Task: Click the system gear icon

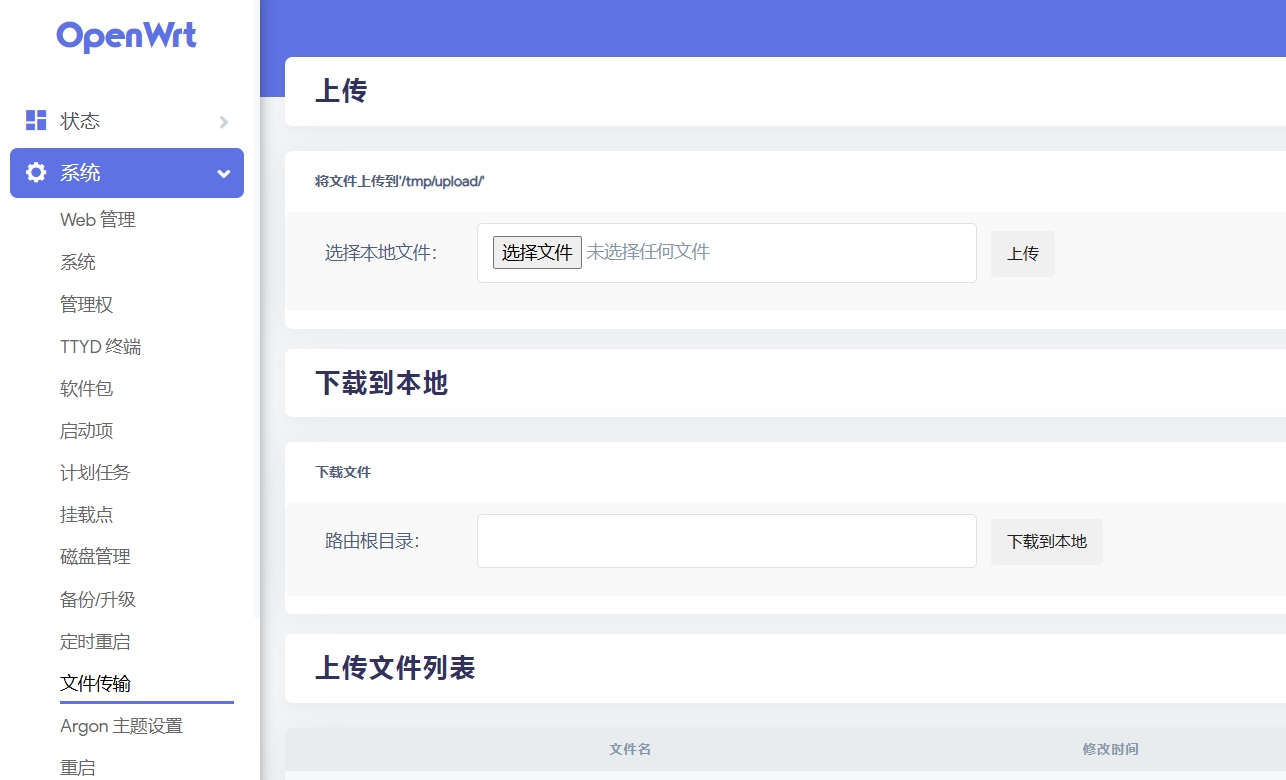Action: [36, 173]
